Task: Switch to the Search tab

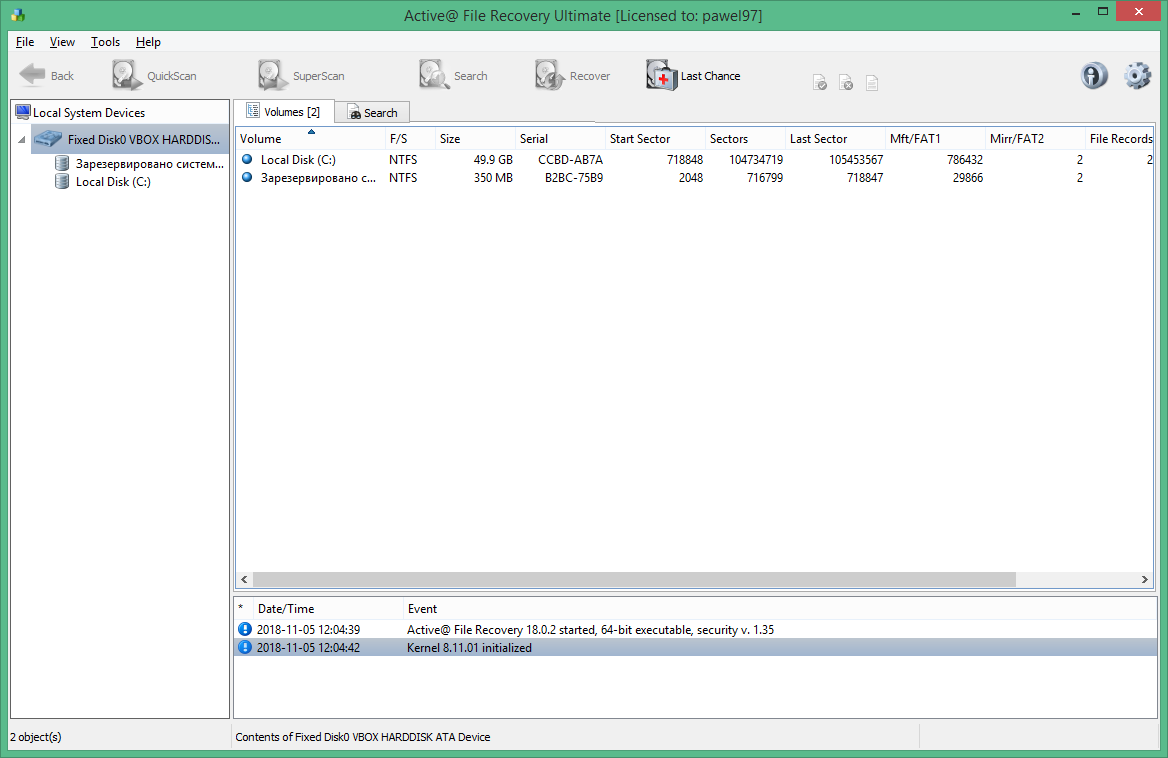Action: coord(372,112)
